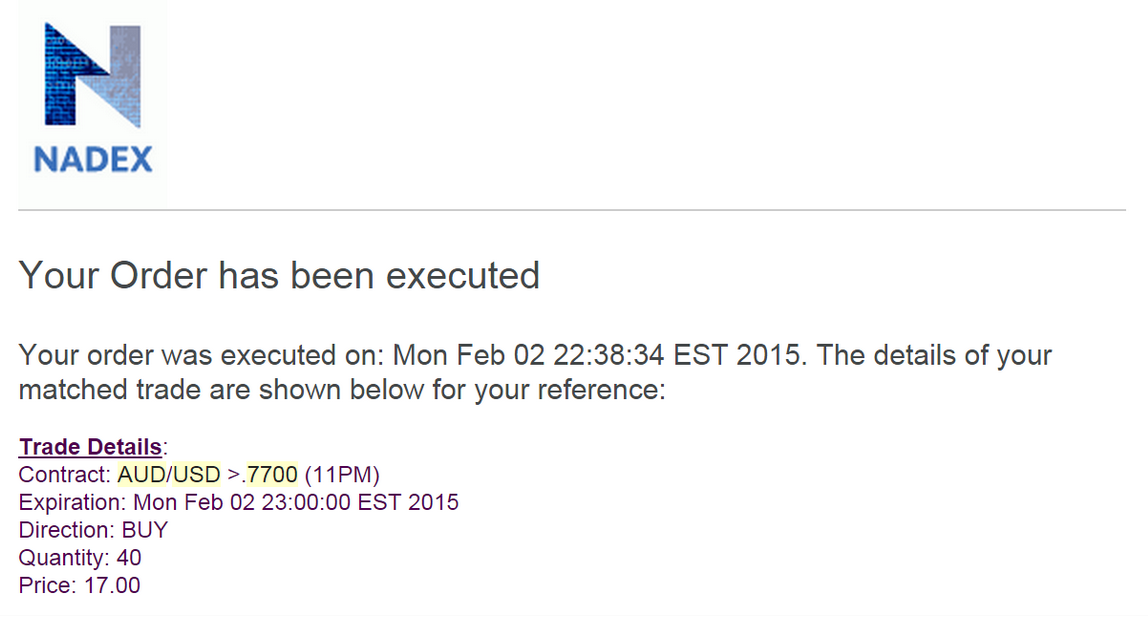Select the highlighted .7700 strike value
Screen dimensions: 1148x617
pos(270,474)
